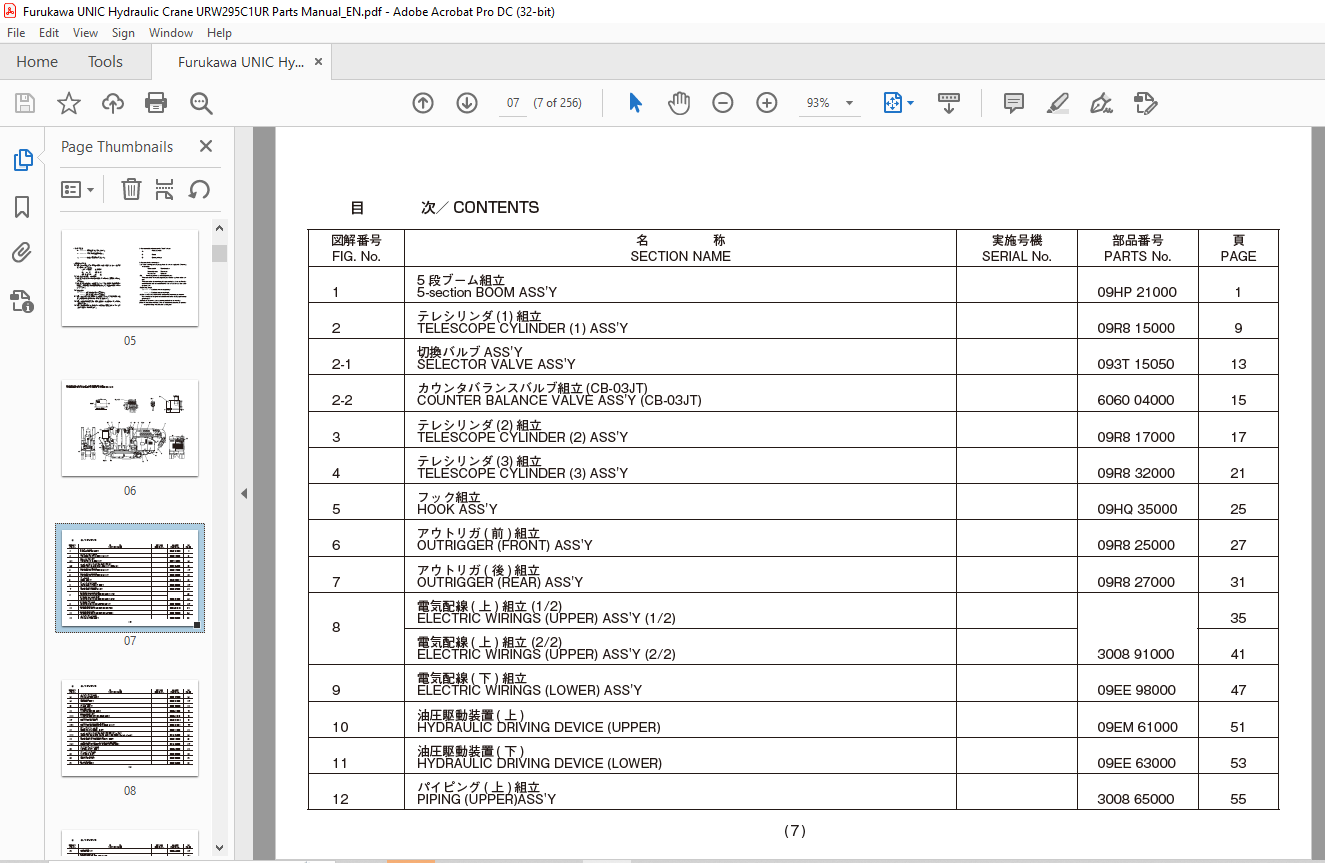Upload file to cloud icon
The height and width of the screenshot is (863, 1325).
coord(113,103)
